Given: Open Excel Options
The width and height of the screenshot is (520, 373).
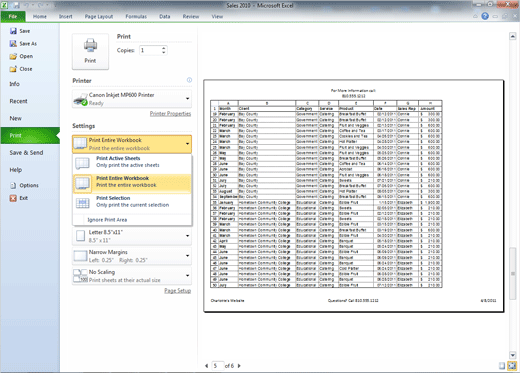Looking at the screenshot, I should tap(24, 185).
